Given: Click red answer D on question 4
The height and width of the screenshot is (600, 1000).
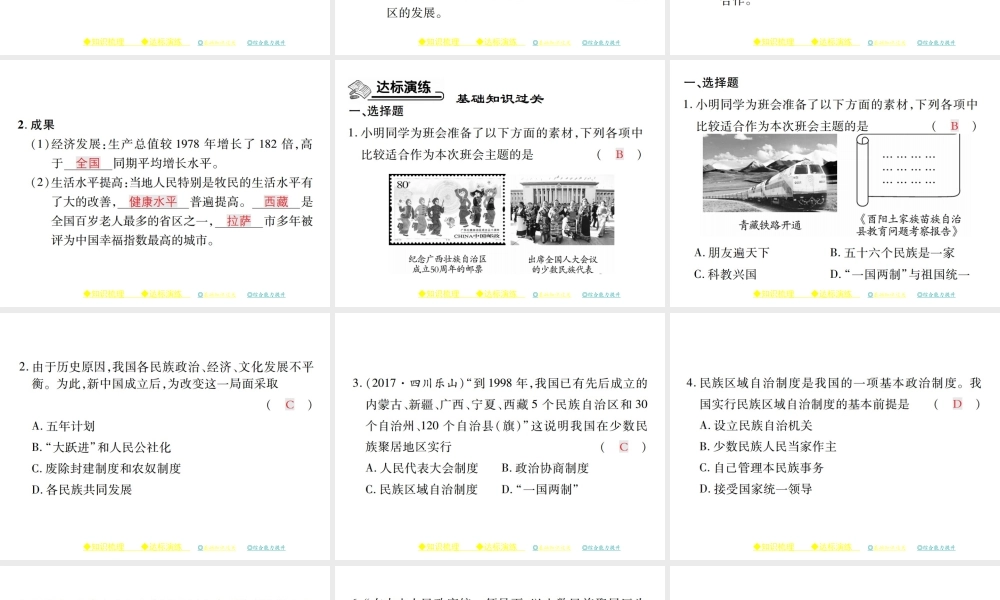Looking at the screenshot, I should 957,404.
